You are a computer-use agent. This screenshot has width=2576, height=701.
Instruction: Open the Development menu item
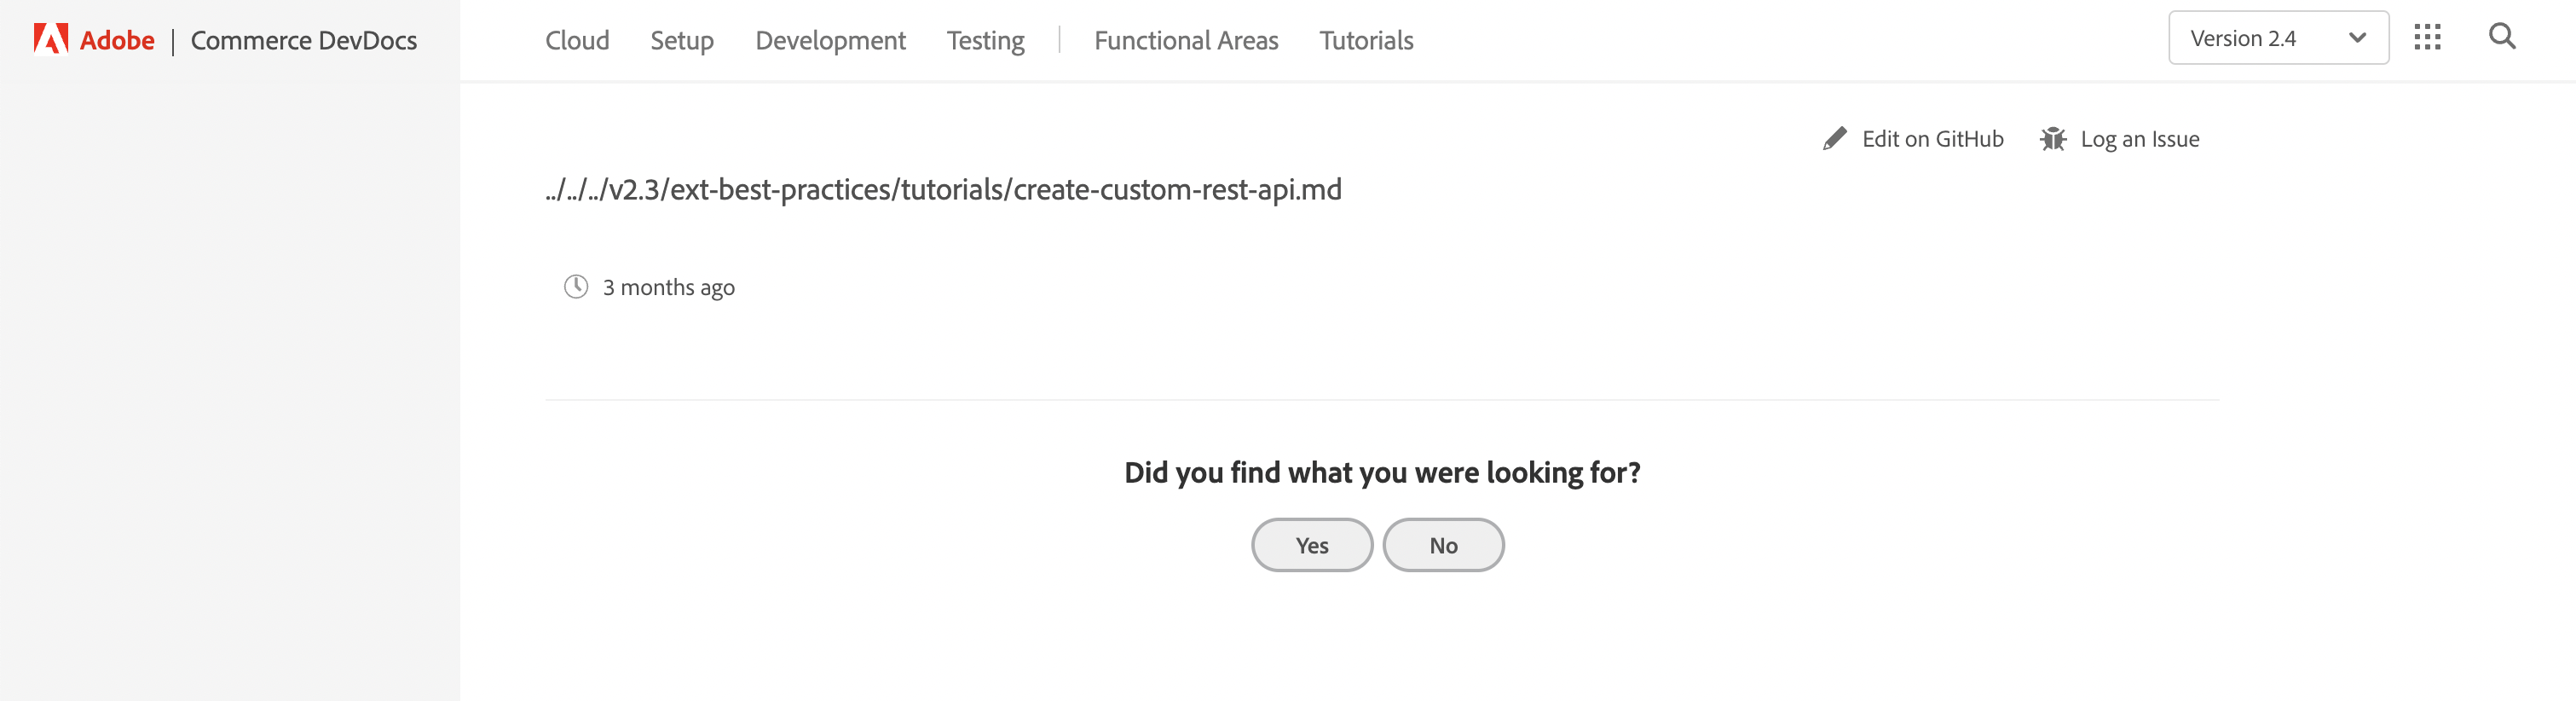830,40
